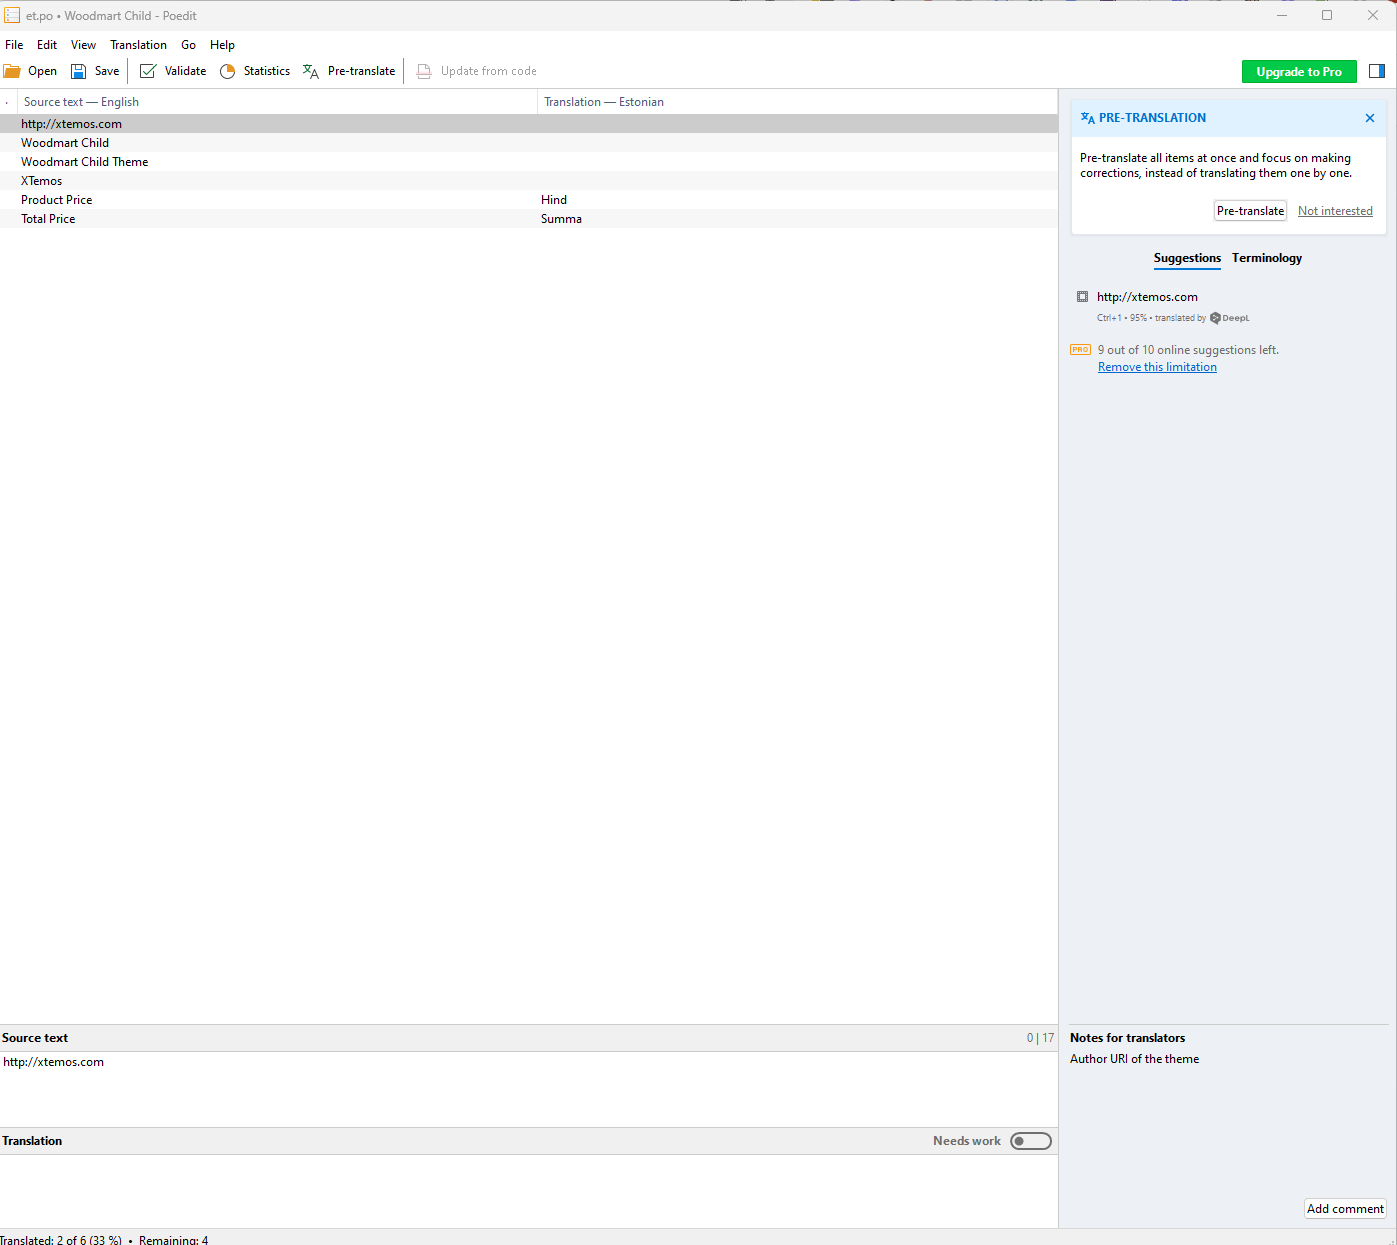
Task: Click the translation text input area
Action: [528, 1190]
